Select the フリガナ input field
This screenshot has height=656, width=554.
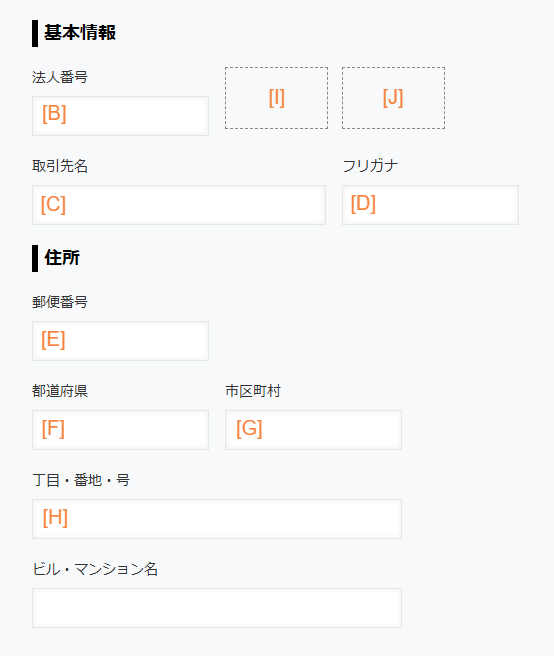[430, 205]
